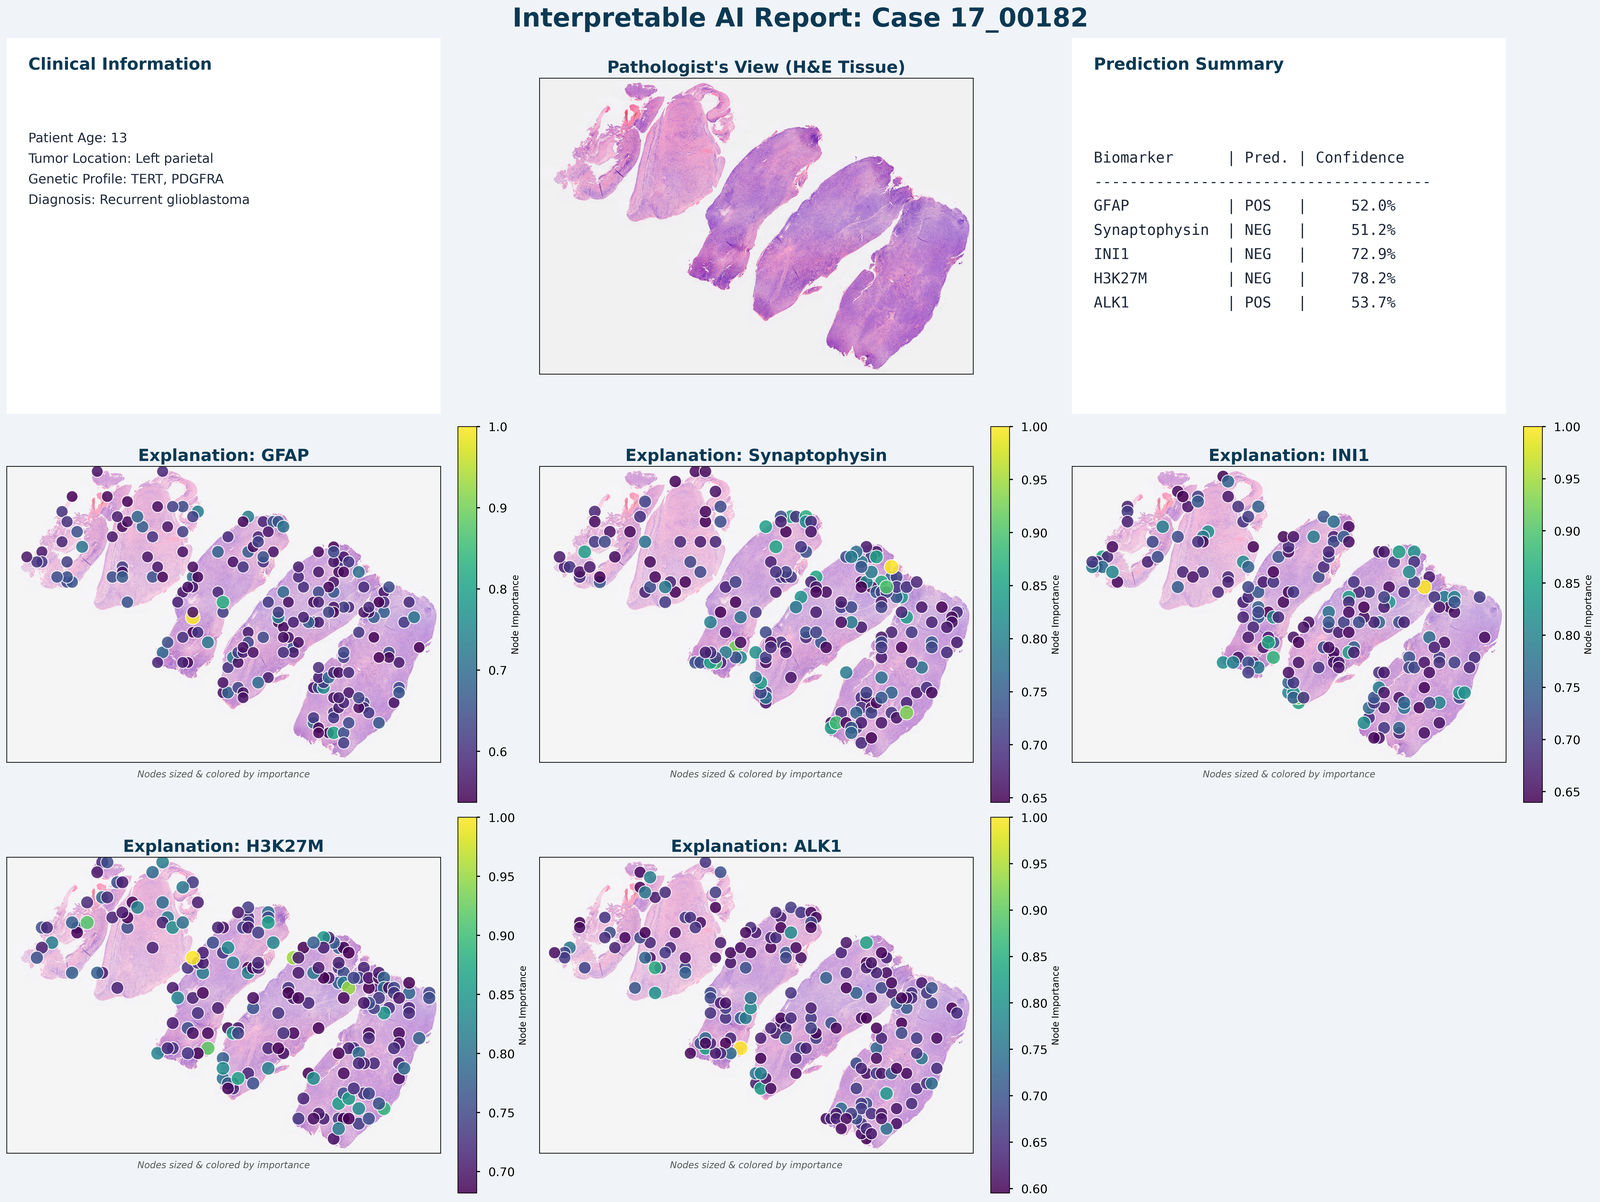
Task: Click the Explanation: H3K27M plot title
Action: (223, 846)
